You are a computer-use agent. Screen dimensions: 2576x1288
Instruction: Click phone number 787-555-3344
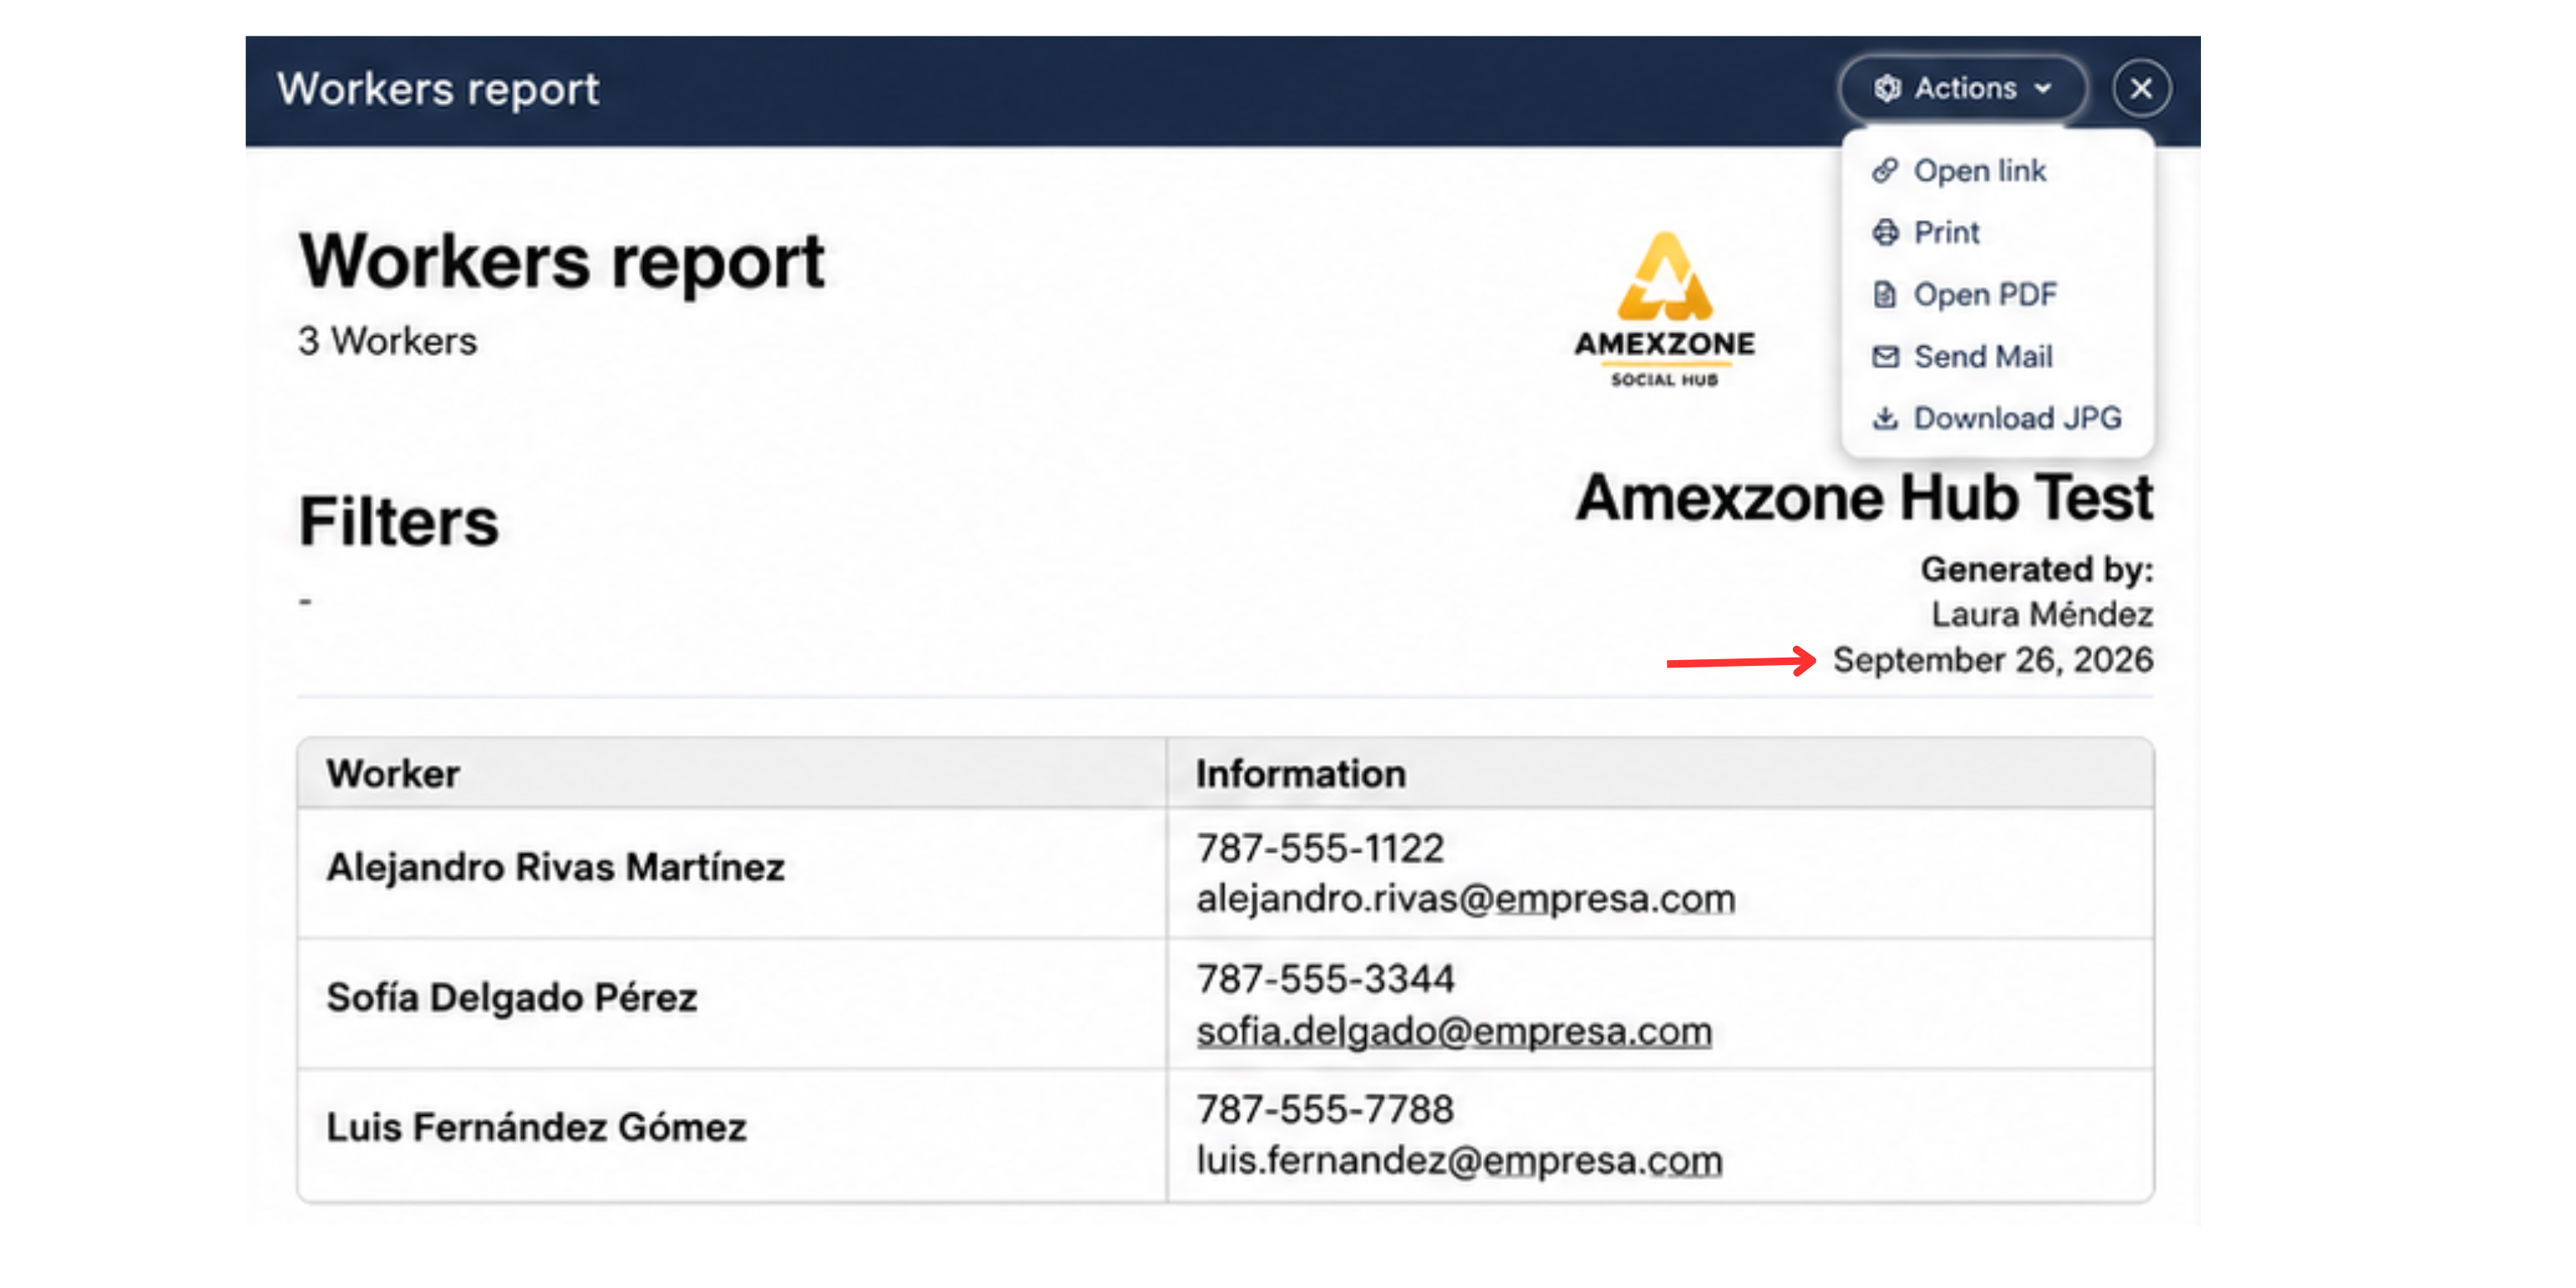[1325, 979]
